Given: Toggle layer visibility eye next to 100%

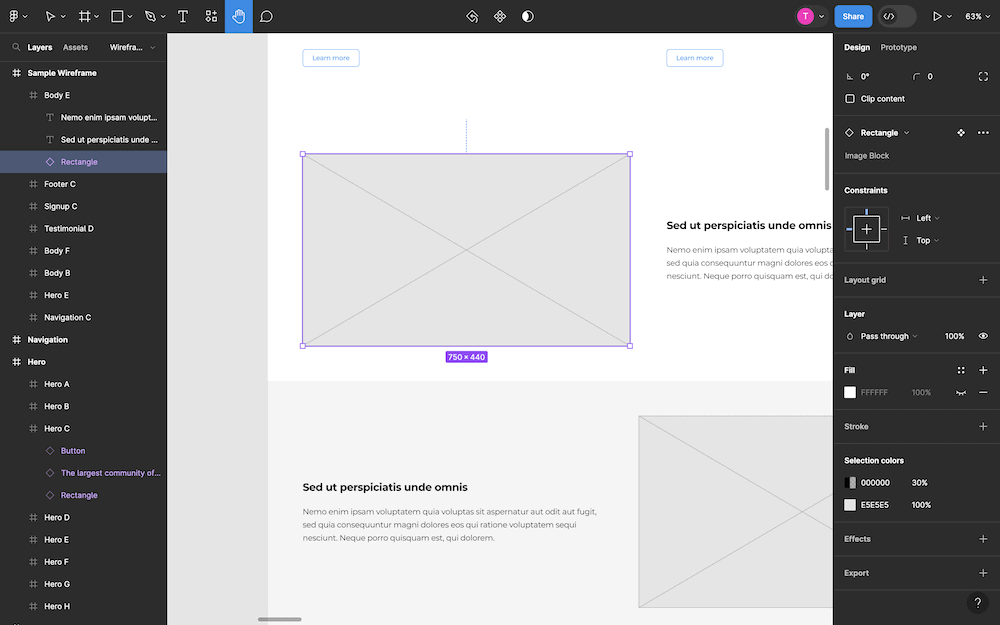Looking at the screenshot, I should coord(983,336).
